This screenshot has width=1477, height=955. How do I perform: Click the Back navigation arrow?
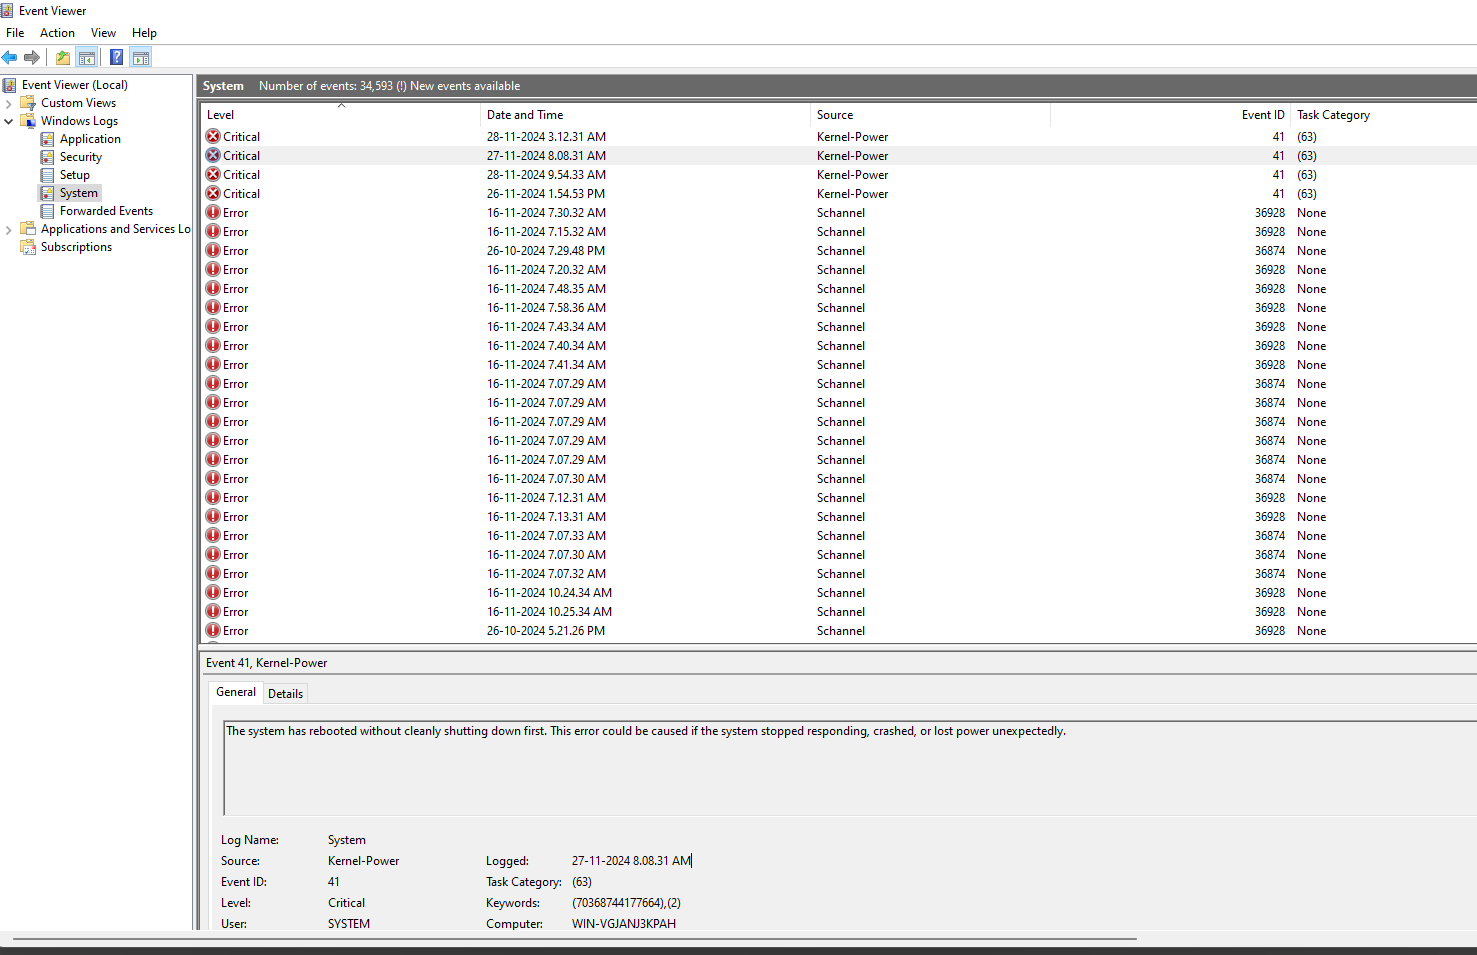[10, 57]
